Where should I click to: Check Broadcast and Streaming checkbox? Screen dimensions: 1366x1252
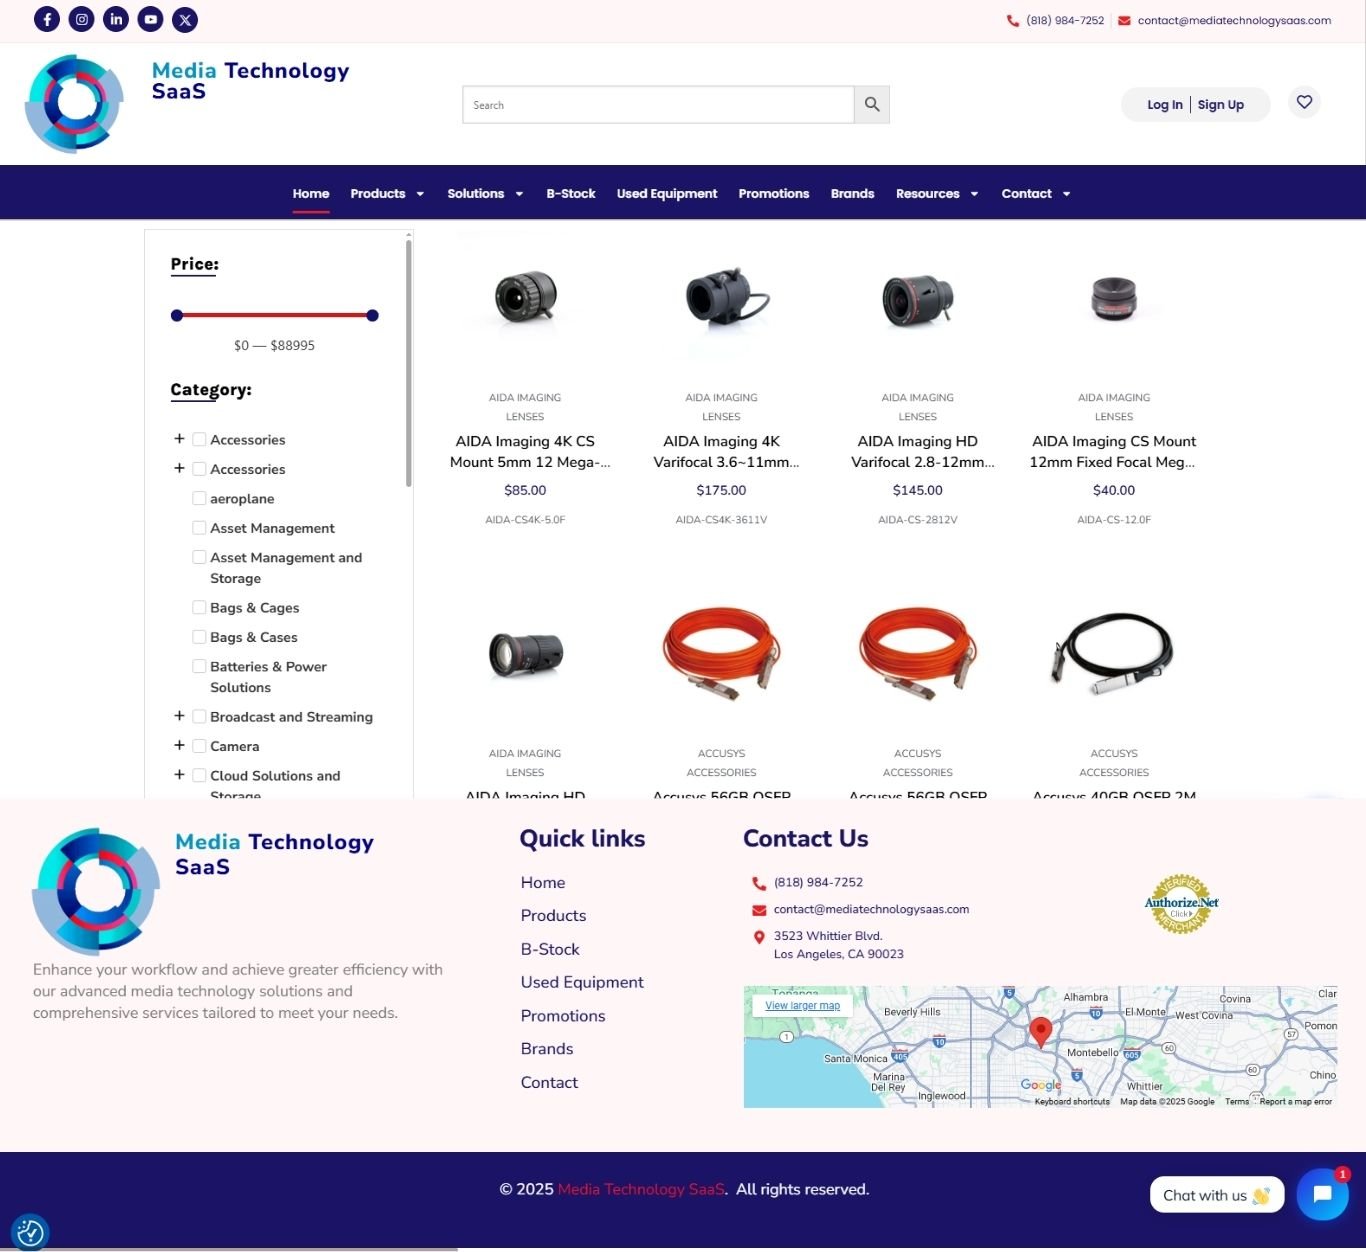tap(199, 716)
